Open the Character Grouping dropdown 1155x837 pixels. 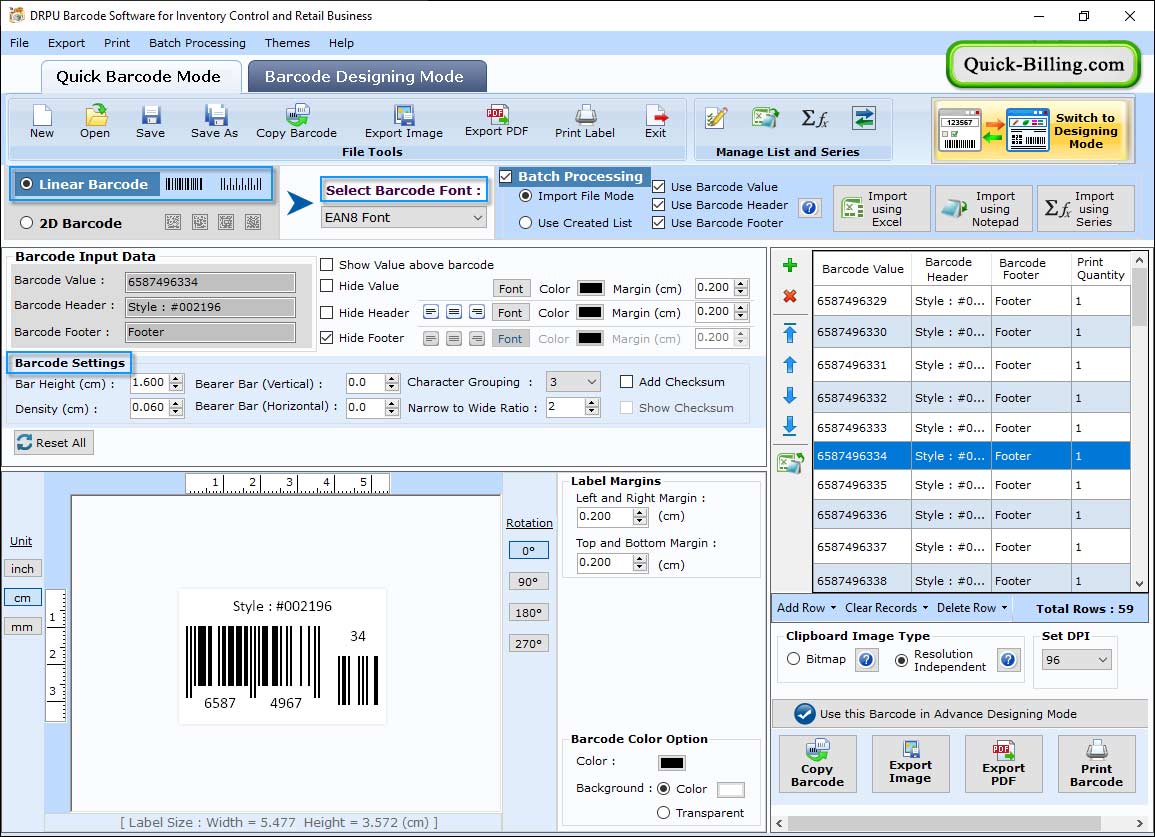tap(573, 382)
